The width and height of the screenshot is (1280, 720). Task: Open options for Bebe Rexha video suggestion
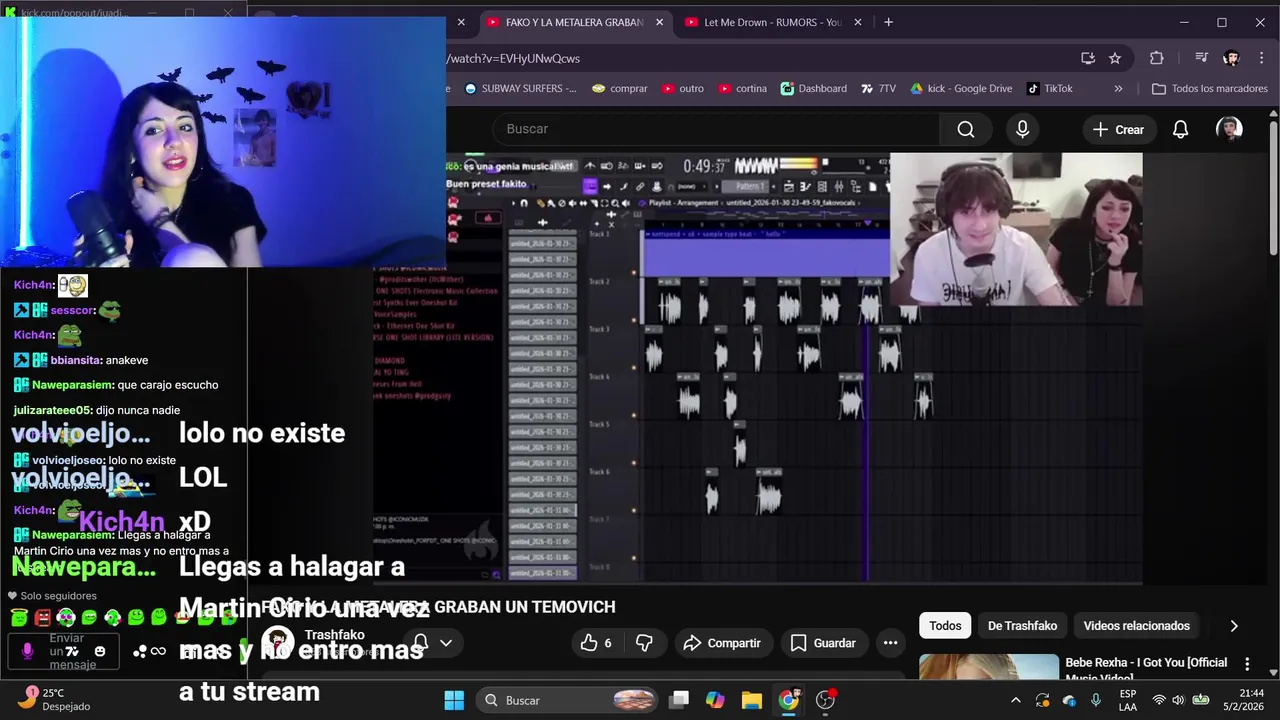coord(1247,664)
